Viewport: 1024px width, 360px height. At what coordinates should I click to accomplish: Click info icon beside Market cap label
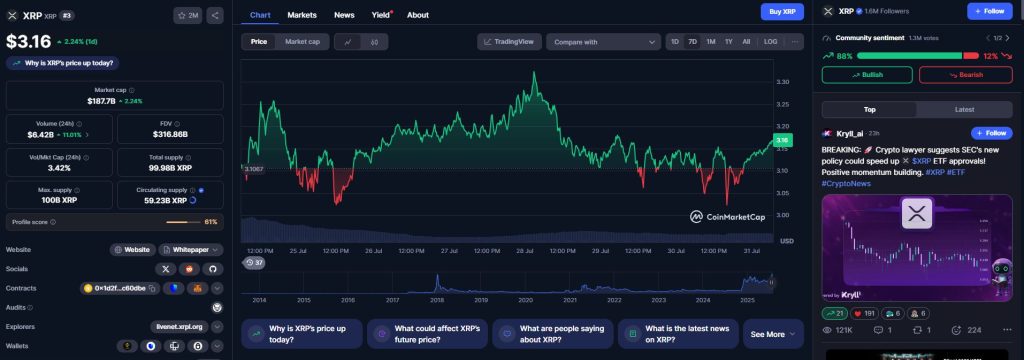[x=132, y=90]
